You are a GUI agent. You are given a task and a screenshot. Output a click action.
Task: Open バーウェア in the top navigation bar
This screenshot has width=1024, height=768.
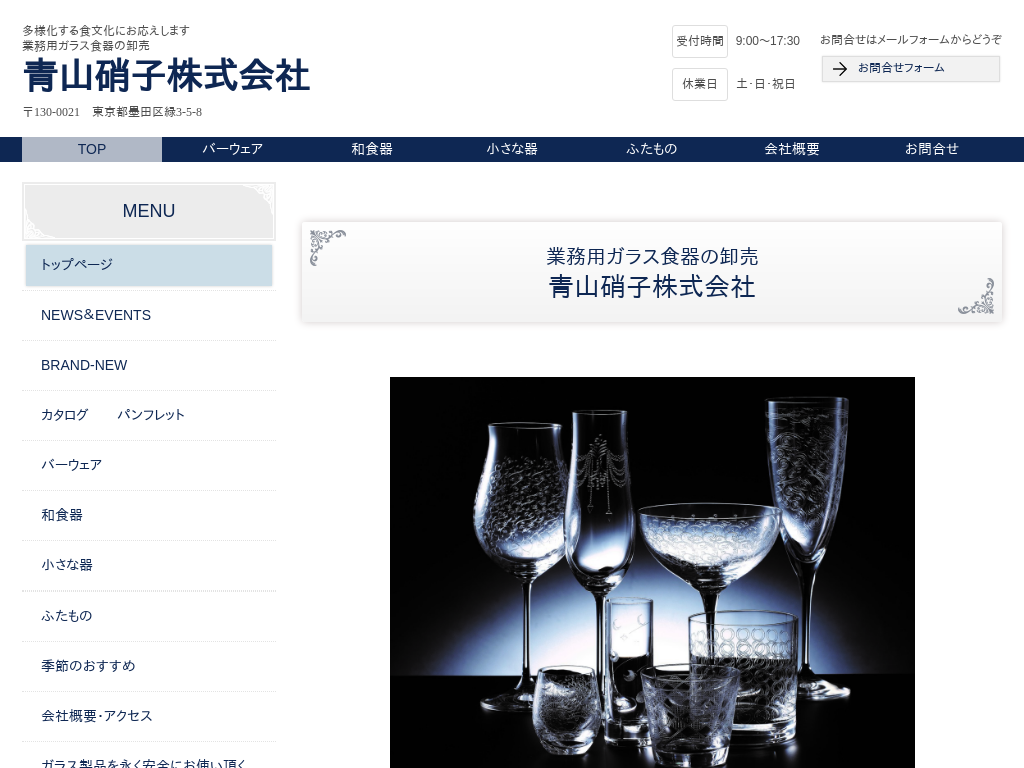click(232, 149)
